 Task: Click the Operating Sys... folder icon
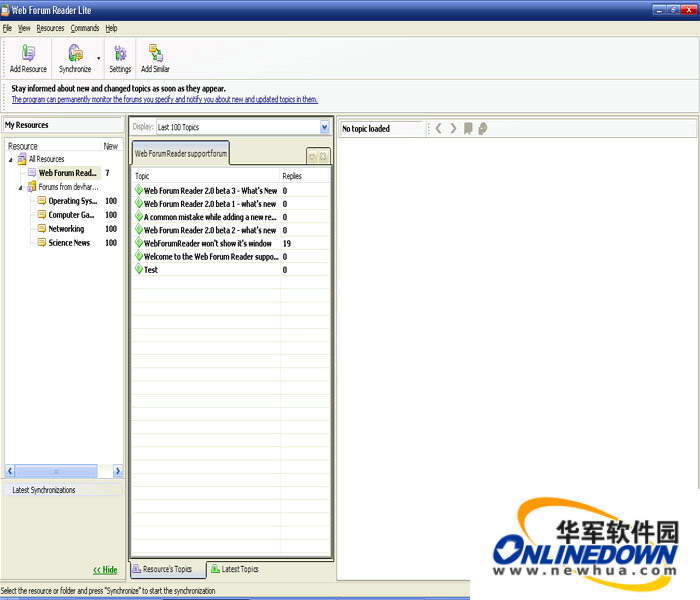tap(42, 200)
